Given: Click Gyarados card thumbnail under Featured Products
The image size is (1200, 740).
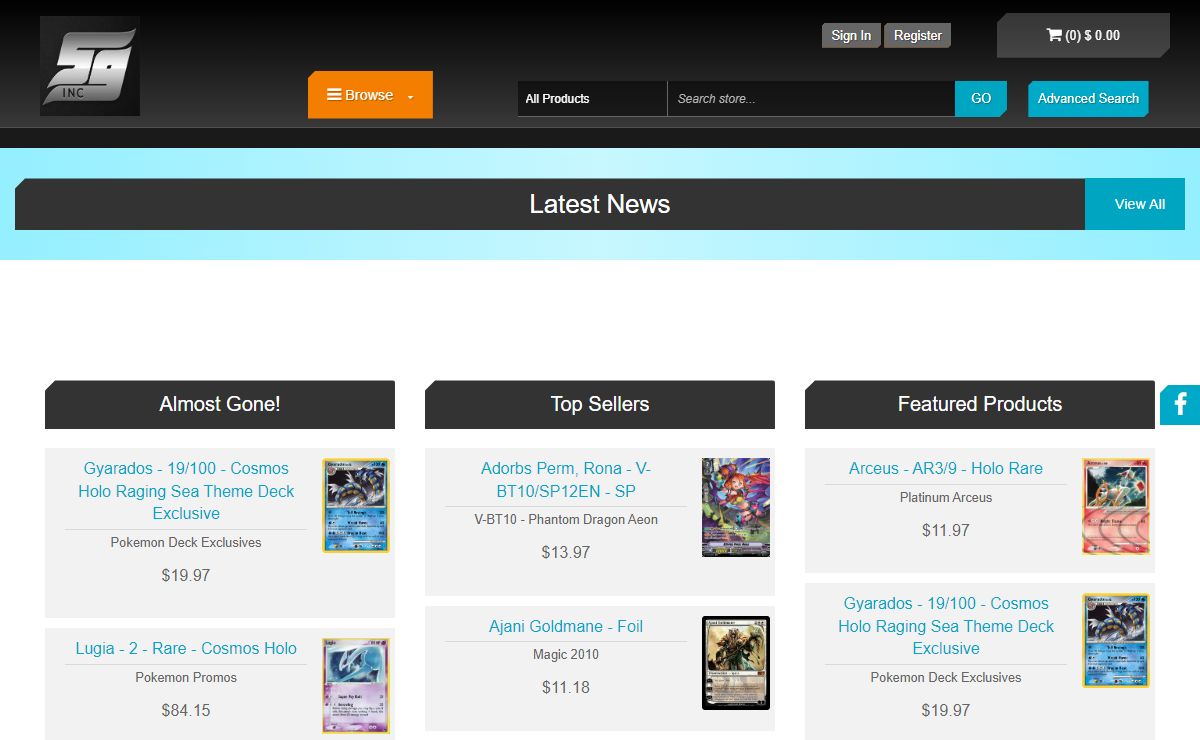Looking at the screenshot, I should (x=1116, y=641).
